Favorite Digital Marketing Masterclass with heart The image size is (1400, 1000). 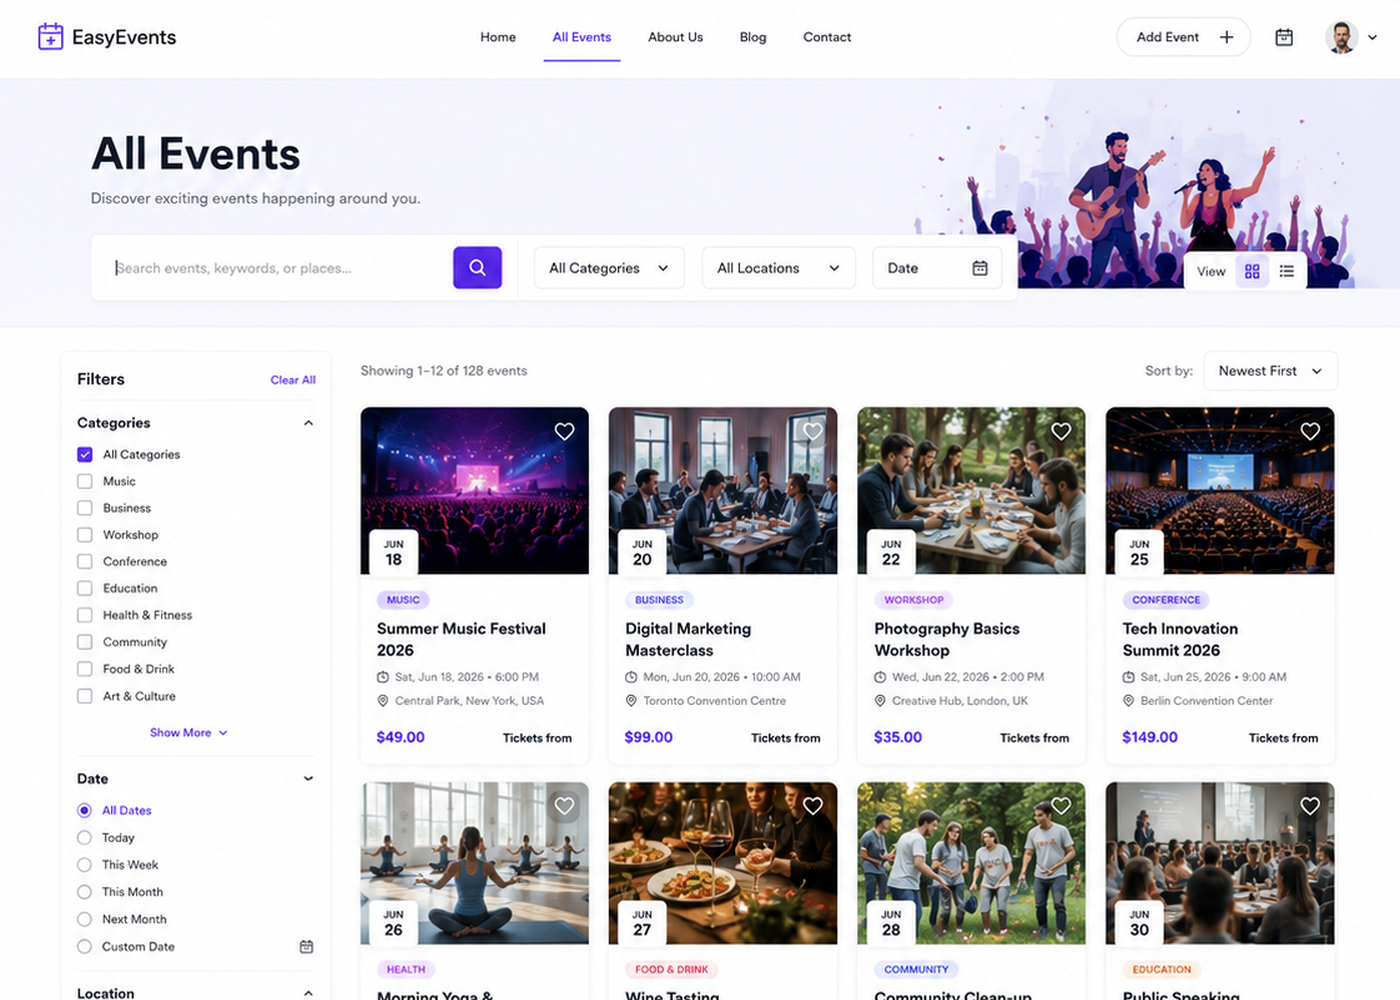(x=813, y=431)
